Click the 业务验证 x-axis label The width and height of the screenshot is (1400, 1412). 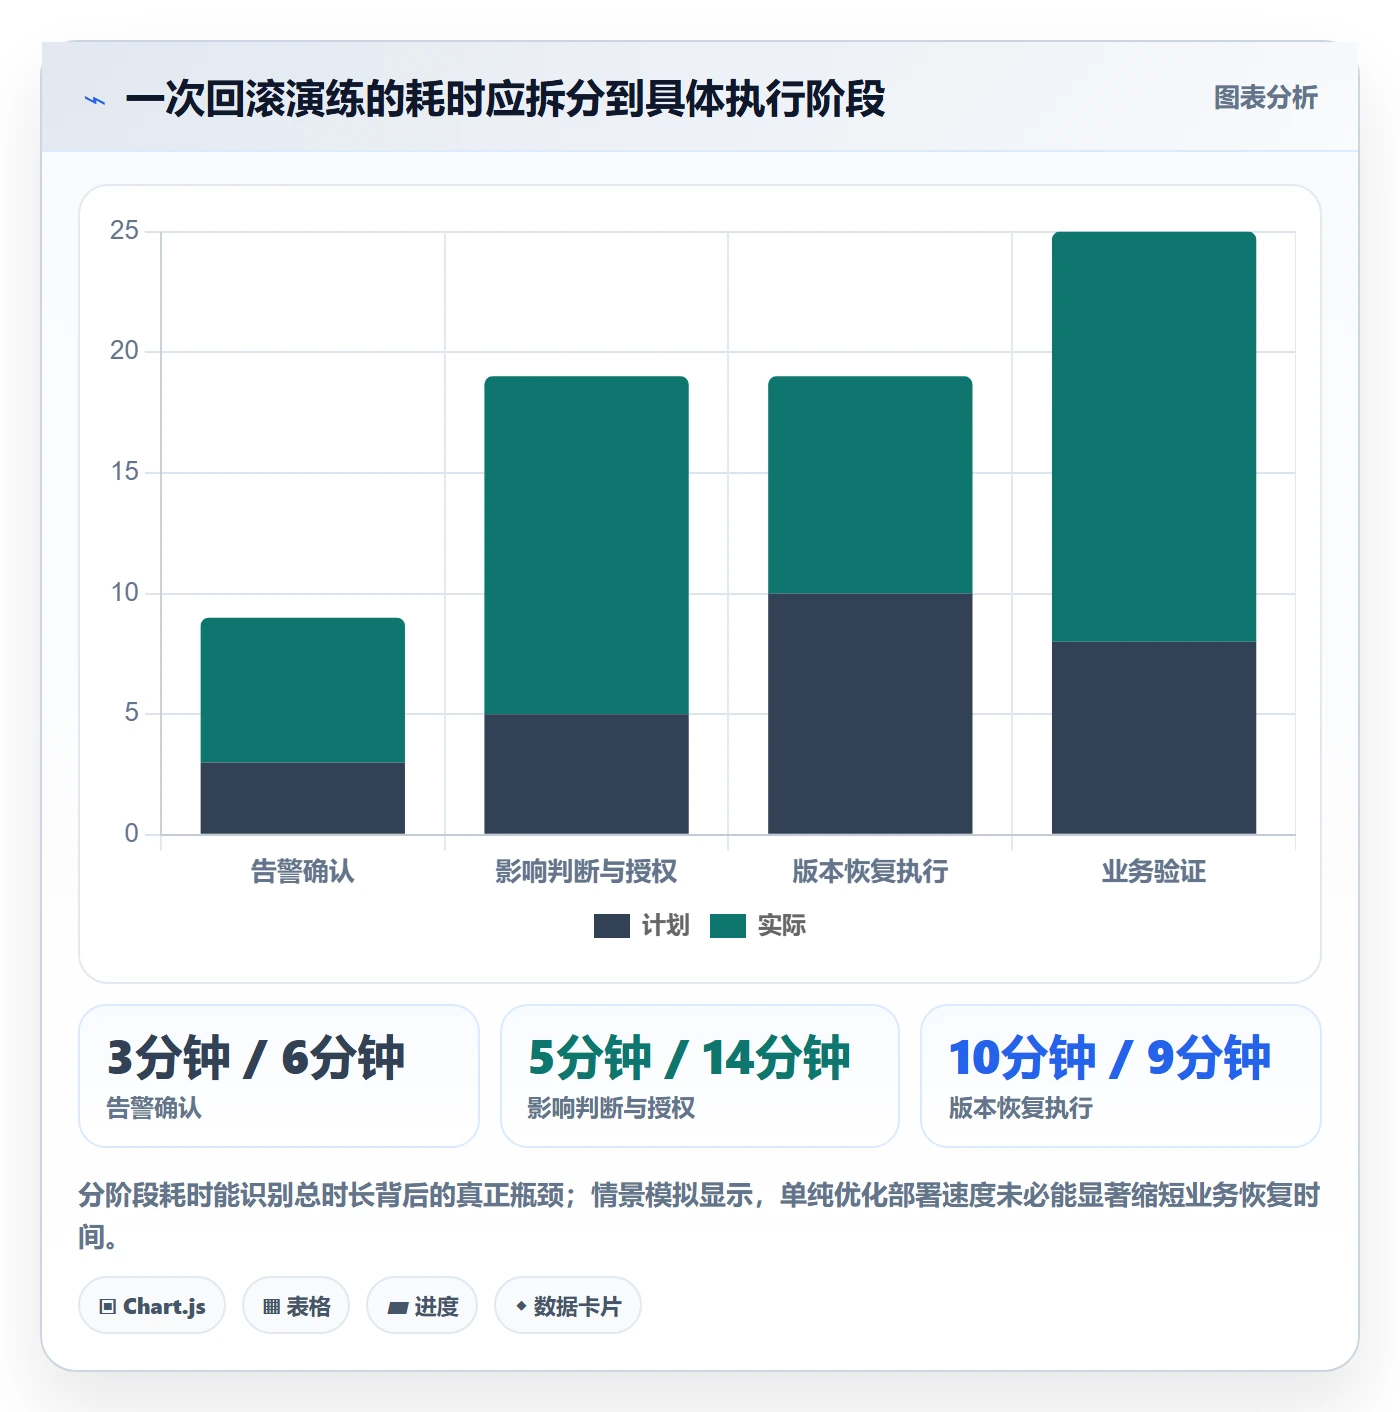[1154, 872]
